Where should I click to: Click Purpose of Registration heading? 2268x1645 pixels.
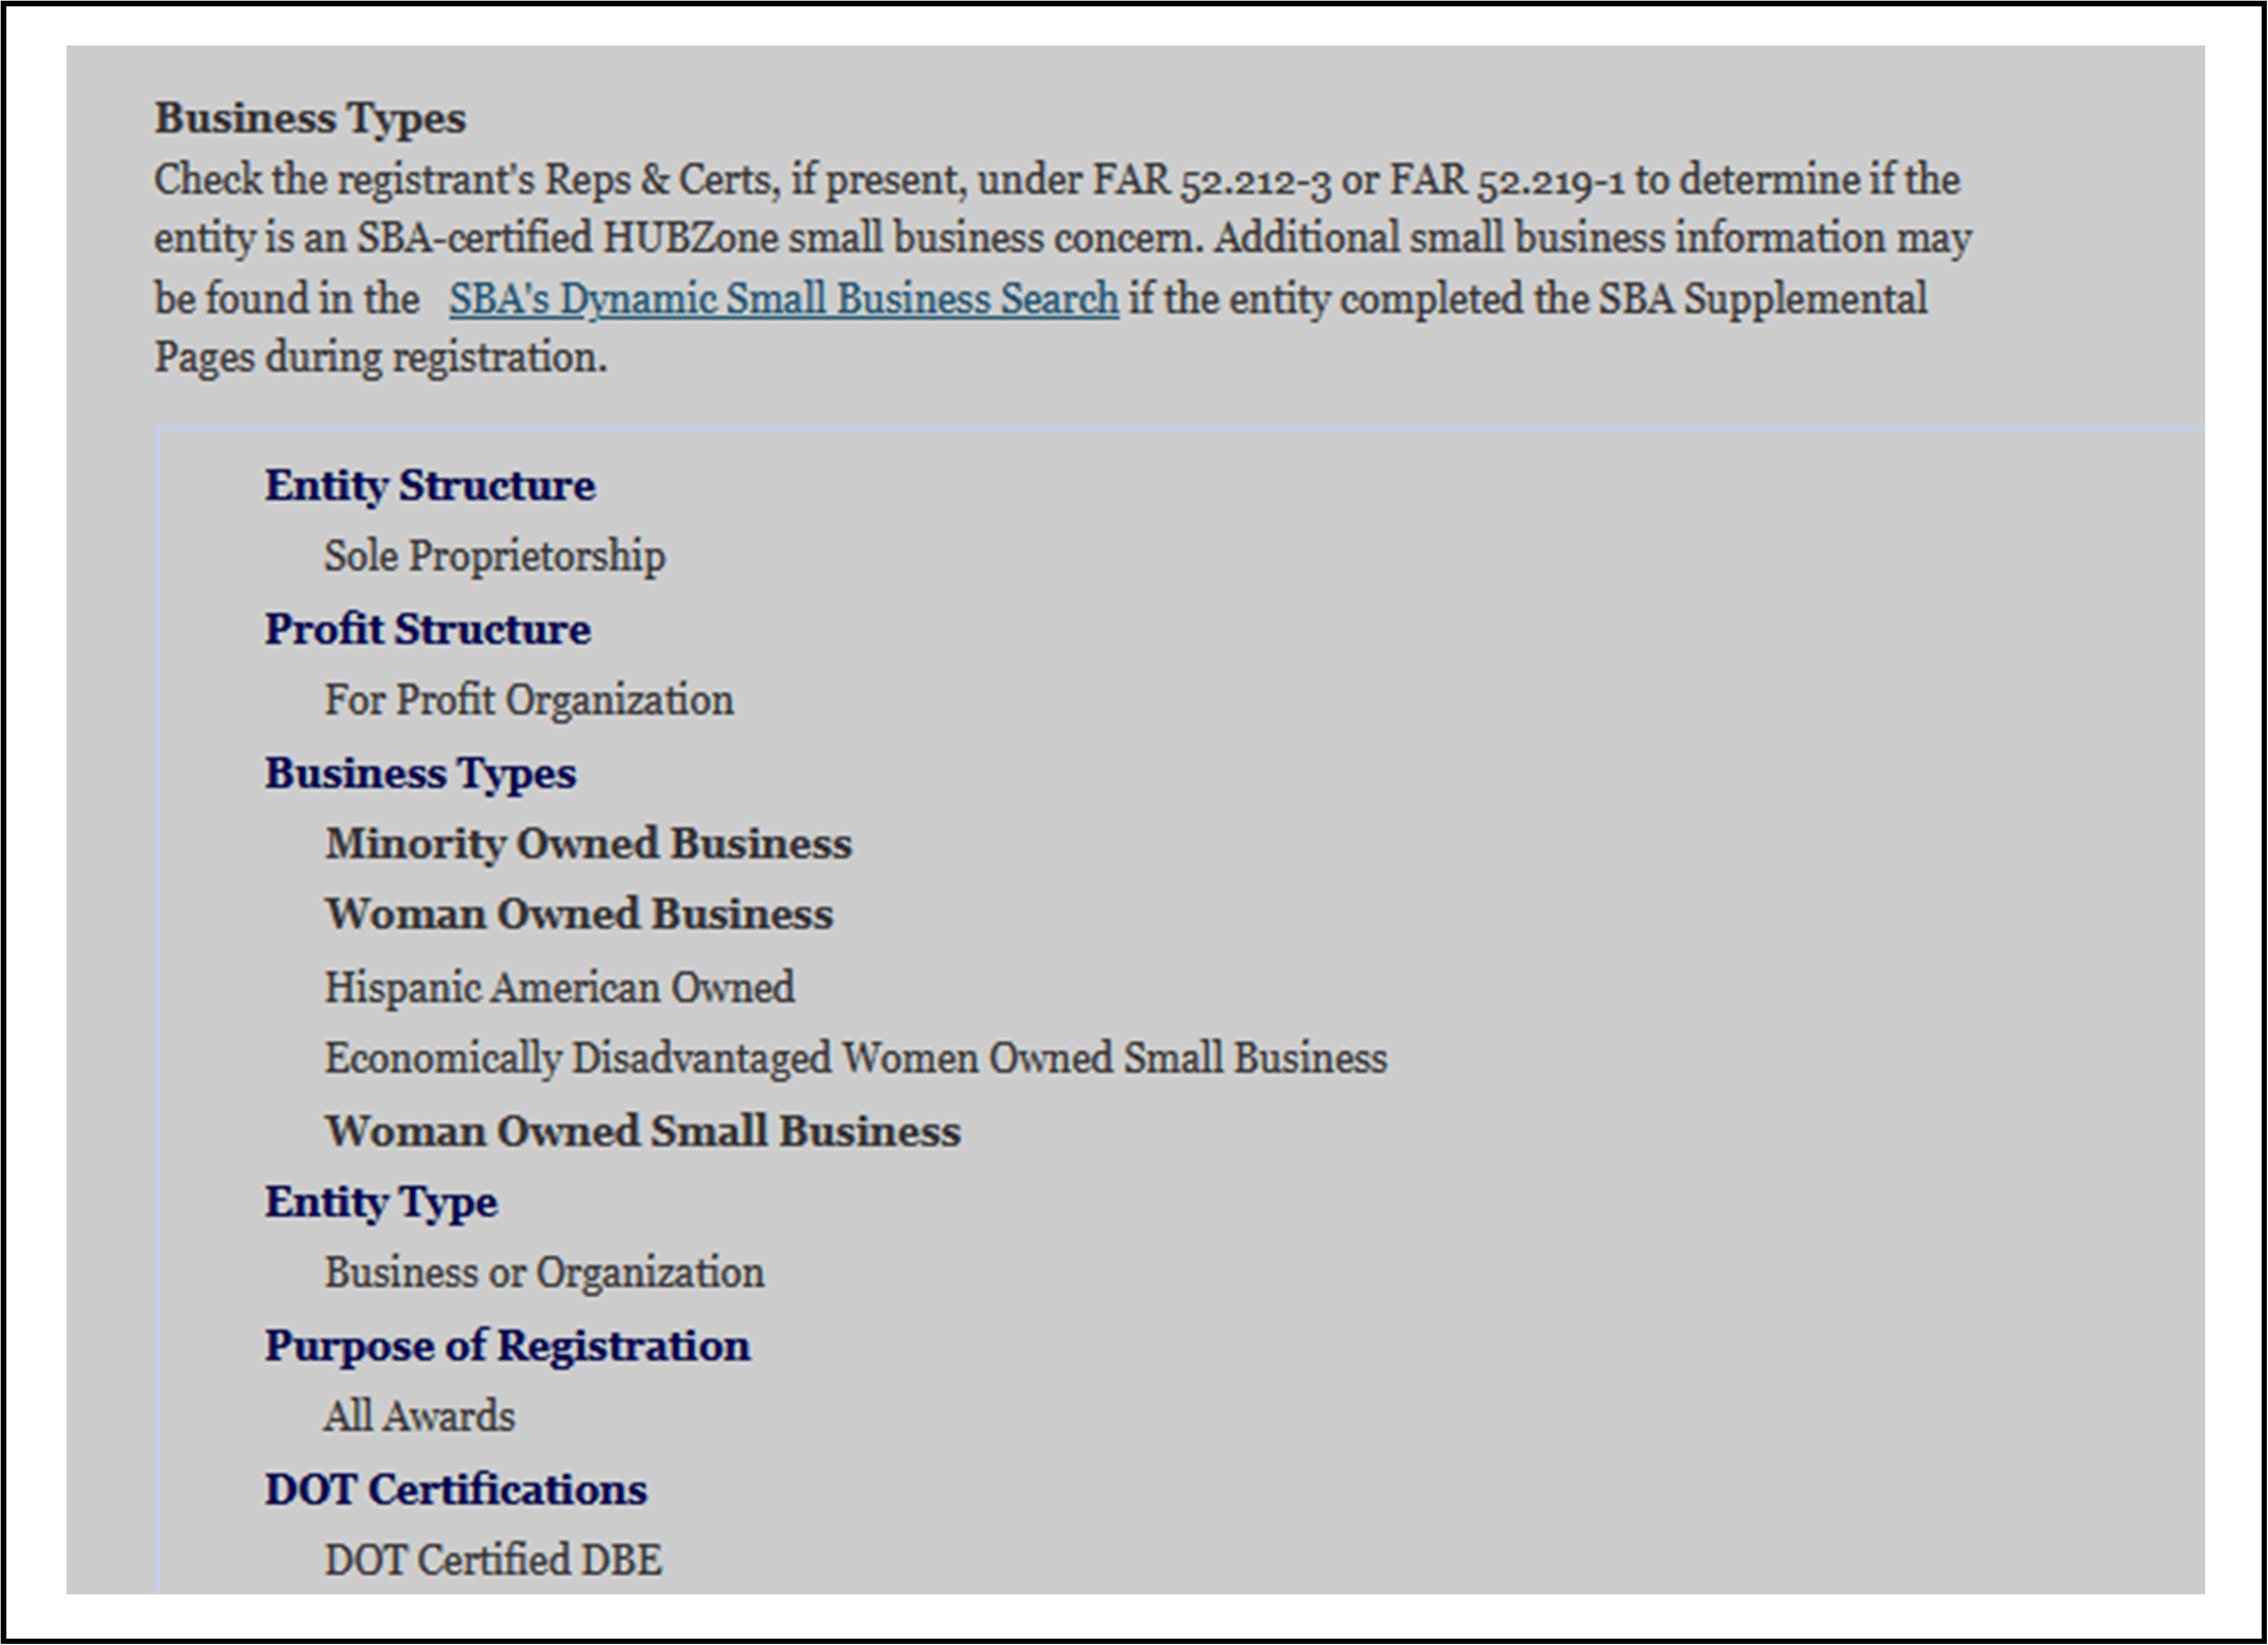pos(507,1346)
